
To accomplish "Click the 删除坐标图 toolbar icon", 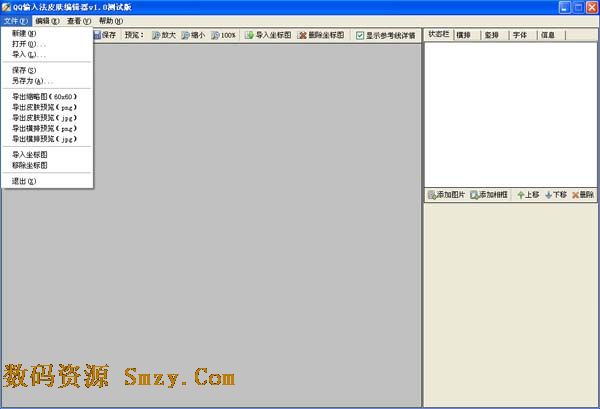I will click(x=302, y=35).
